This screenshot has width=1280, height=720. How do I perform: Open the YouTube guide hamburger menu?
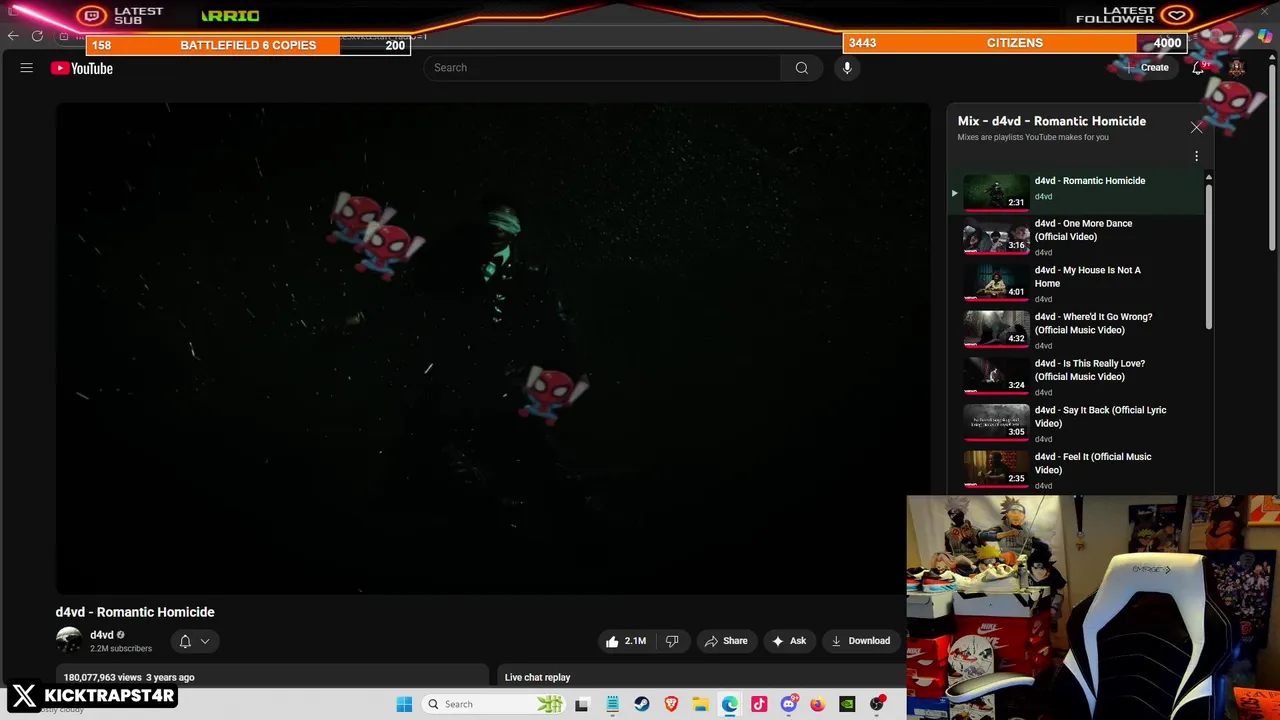[x=27, y=68]
